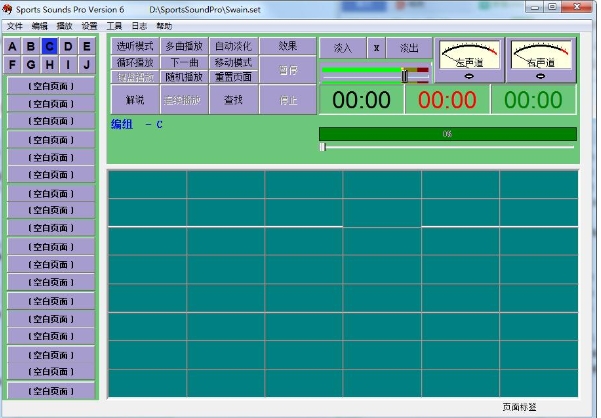Viewport: 601px width, 418px height.
Task: Click the 查找 search button
Action: pos(233,100)
